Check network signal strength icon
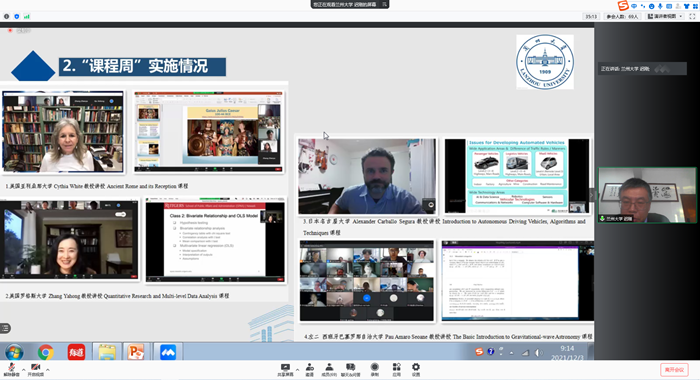 click(27, 17)
